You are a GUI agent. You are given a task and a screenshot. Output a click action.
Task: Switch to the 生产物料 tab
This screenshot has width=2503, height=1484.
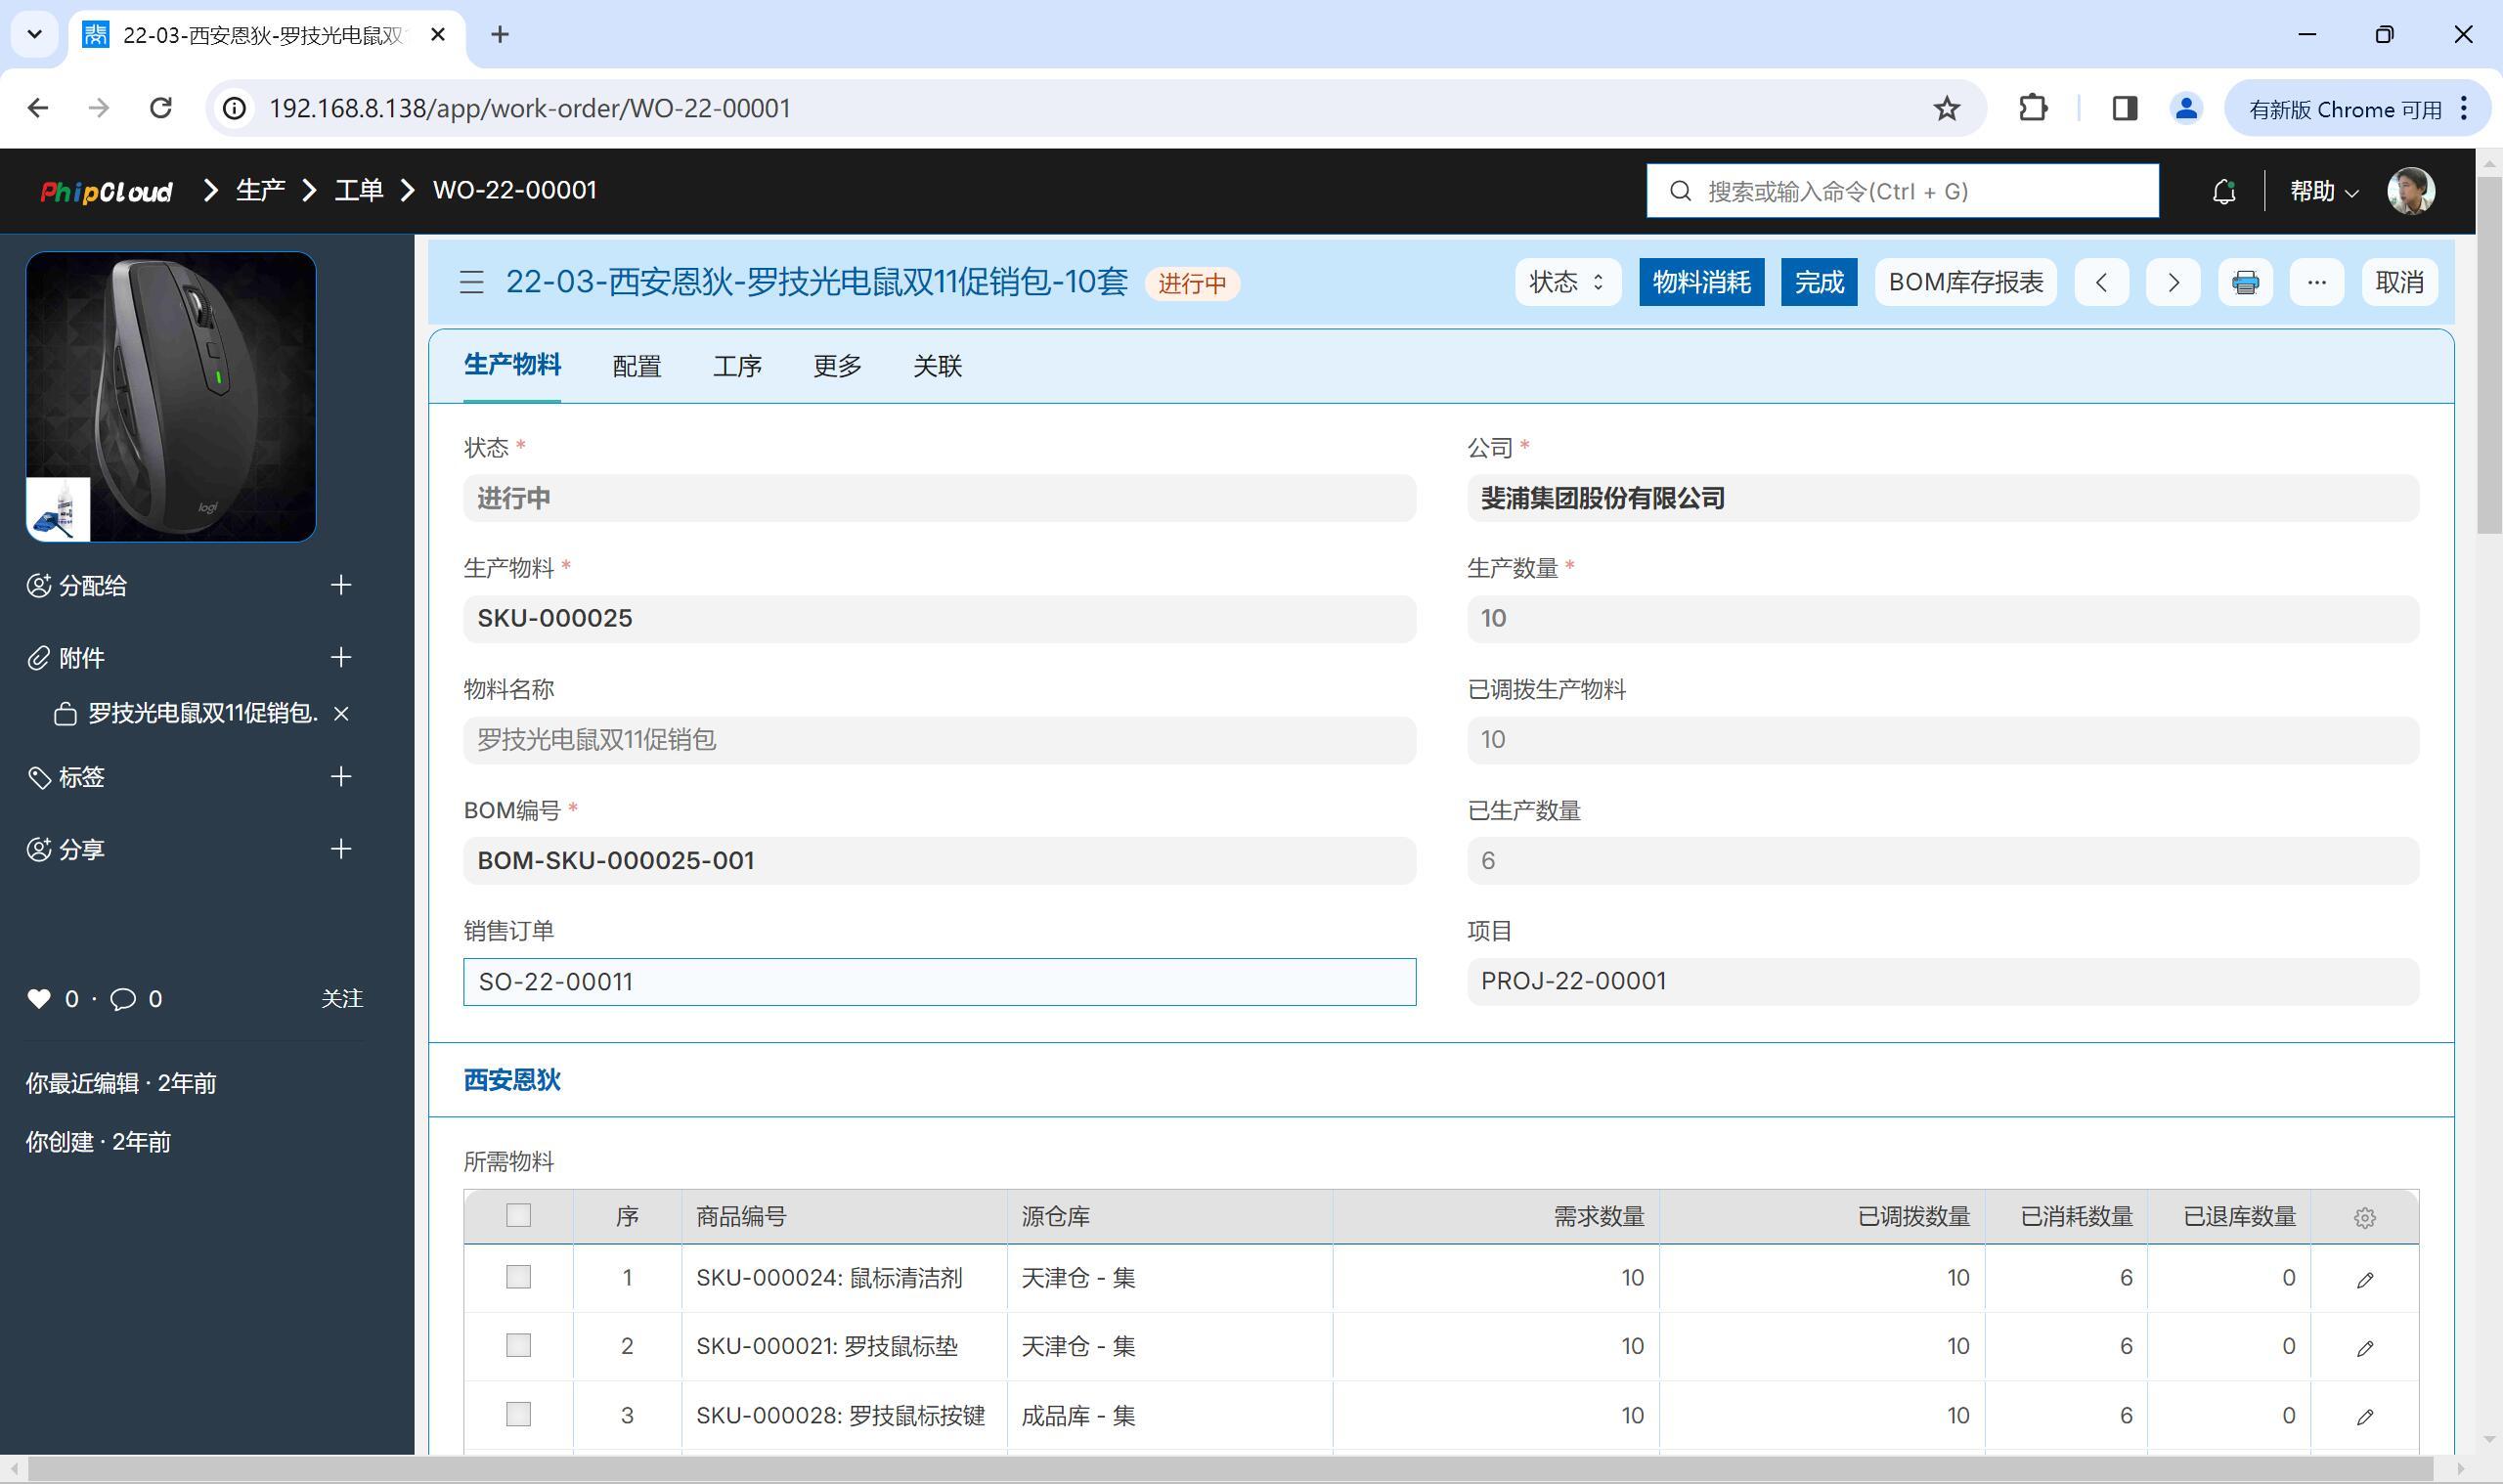(512, 365)
